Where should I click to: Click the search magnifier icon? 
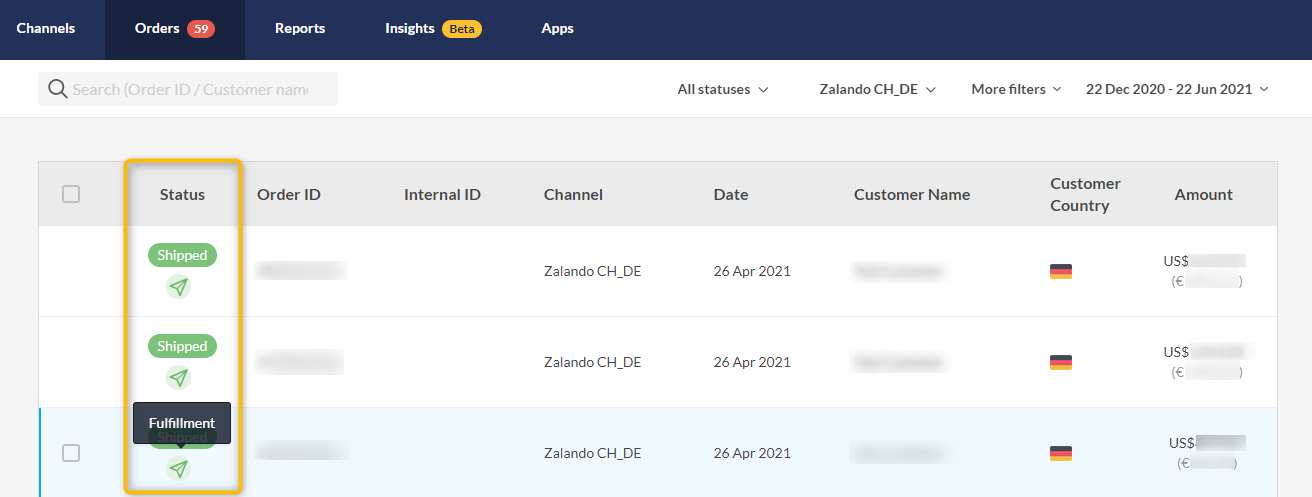(57, 89)
